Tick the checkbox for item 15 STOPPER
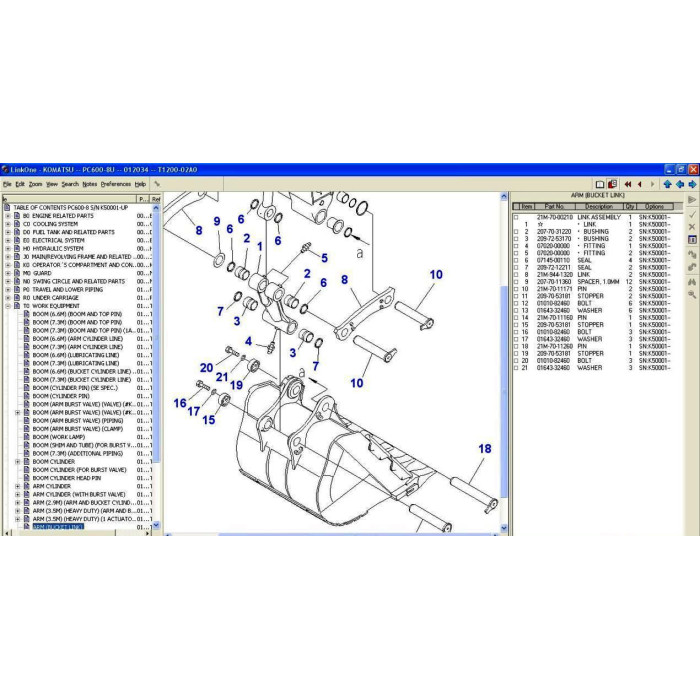The height and width of the screenshot is (700, 700). pyautogui.click(x=516, y=325)
